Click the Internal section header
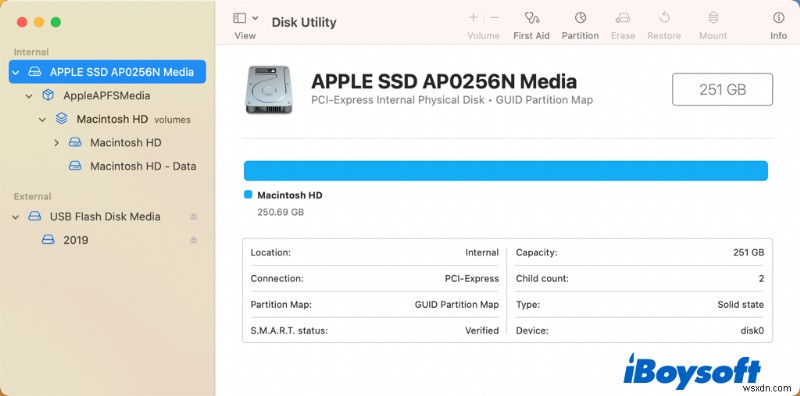This screenshot has width=800, height=396. pos(31,52)
